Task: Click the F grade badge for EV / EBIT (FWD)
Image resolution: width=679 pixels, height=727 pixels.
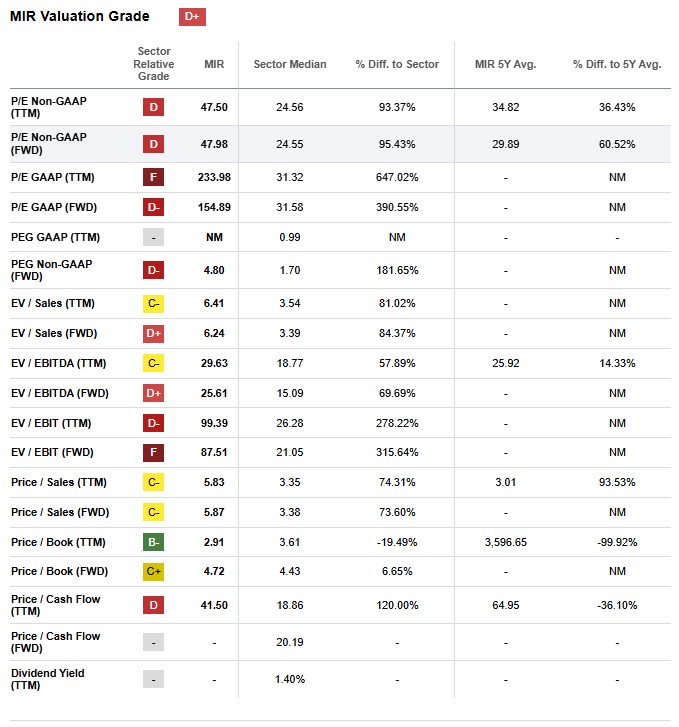Action: [x=154, y=452]
